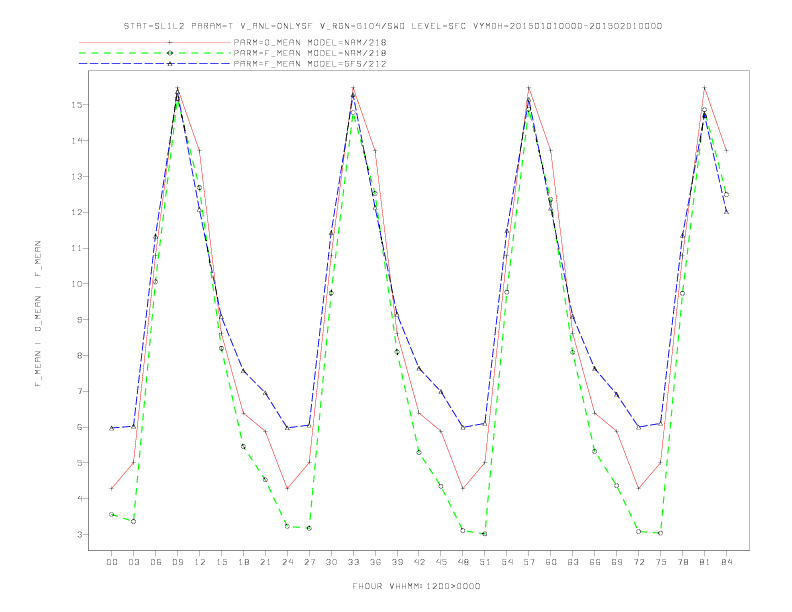
Task: Click y-axis tick label 13
Action: point(77,177)
